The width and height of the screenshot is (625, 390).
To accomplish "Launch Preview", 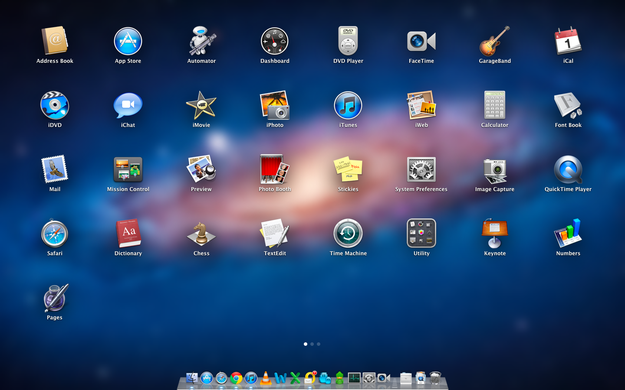I will point(201,169).
